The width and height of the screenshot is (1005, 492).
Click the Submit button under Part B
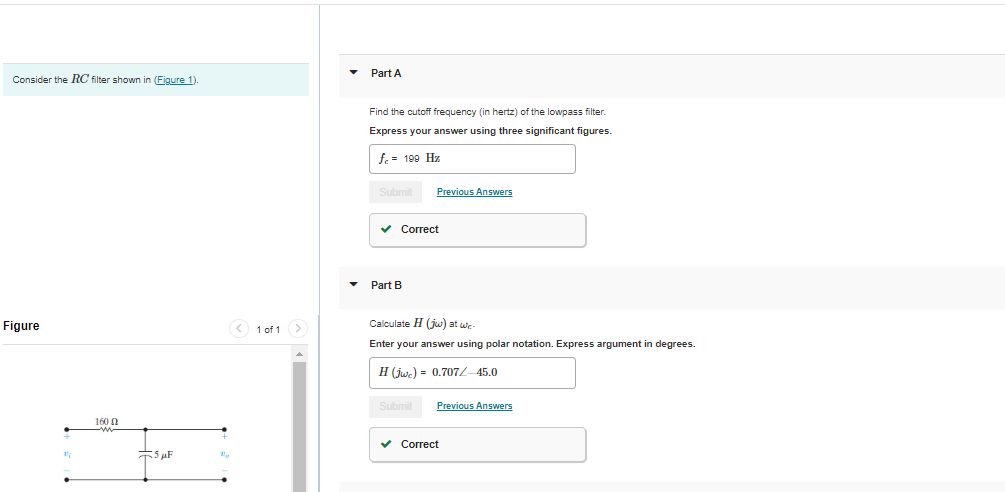tap(395, 406)
